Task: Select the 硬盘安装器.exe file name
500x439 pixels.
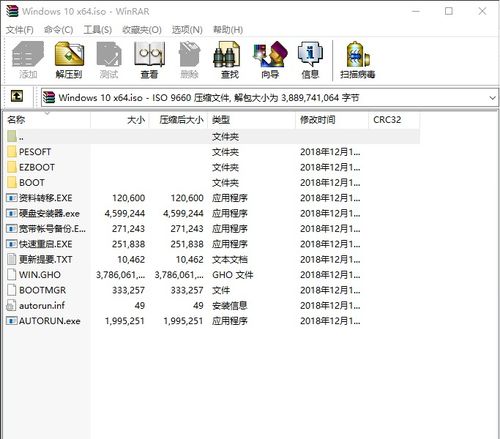Action: click(49, 213)
